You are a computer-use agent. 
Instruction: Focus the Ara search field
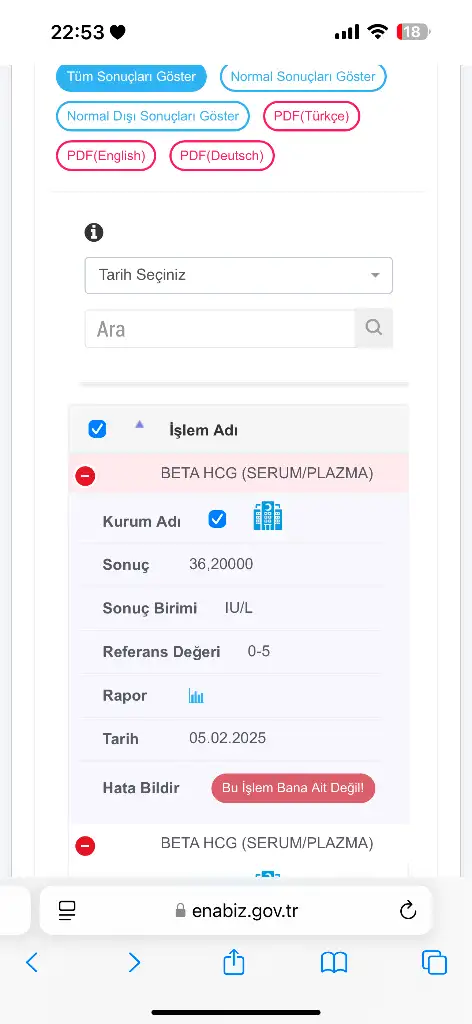pos(220,328)
